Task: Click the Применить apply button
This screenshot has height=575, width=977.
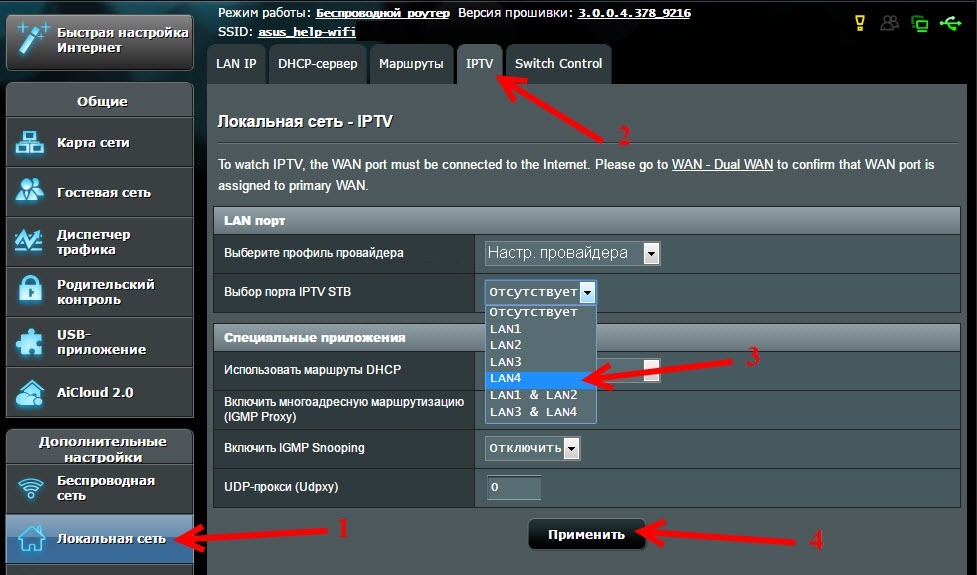Action: click(586, 535)
